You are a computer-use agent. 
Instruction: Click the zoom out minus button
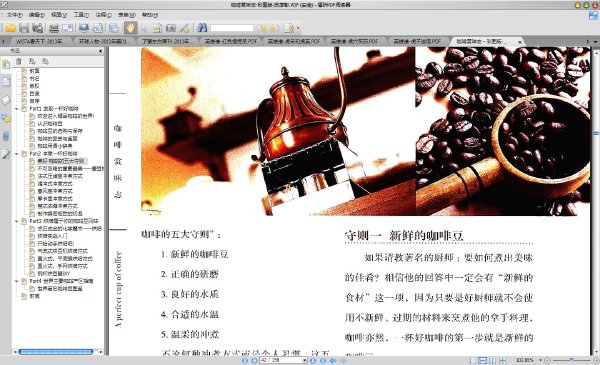pos(548,360)
